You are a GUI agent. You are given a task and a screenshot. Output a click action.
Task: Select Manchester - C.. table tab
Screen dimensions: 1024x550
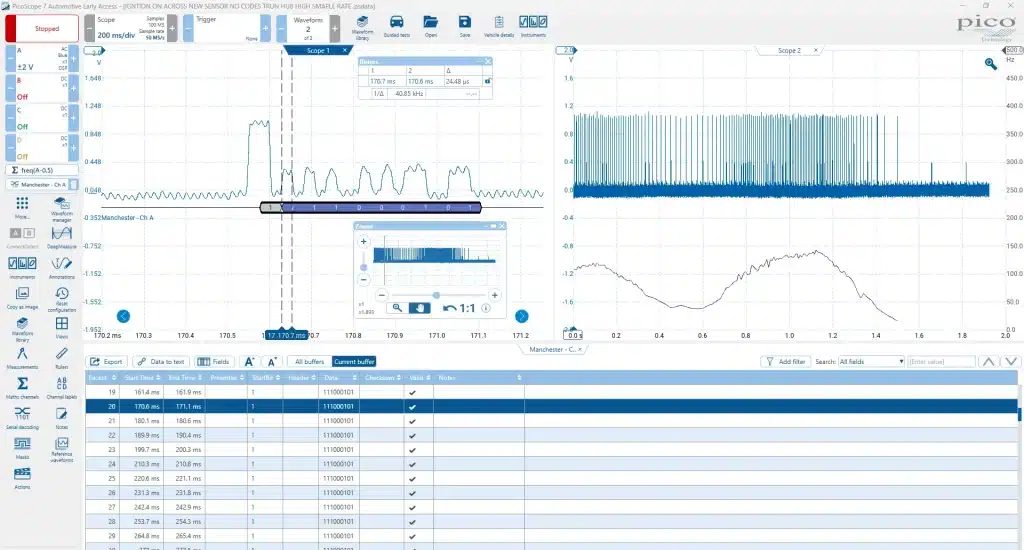pos(552,349)
